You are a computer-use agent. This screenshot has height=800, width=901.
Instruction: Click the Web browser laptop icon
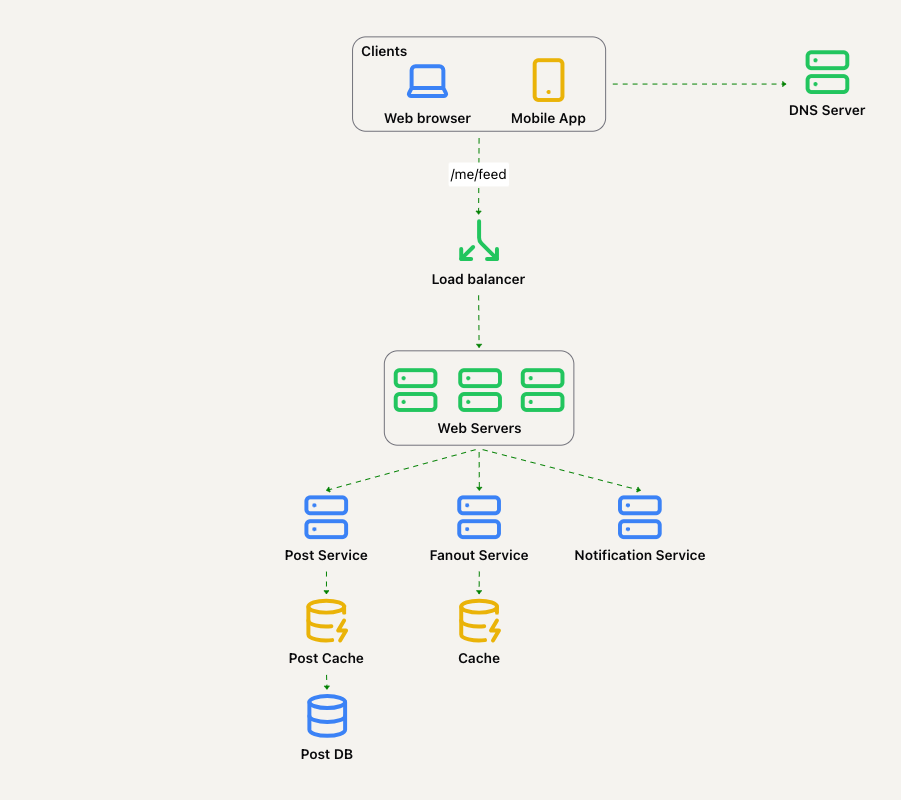[x=427, y=81]
